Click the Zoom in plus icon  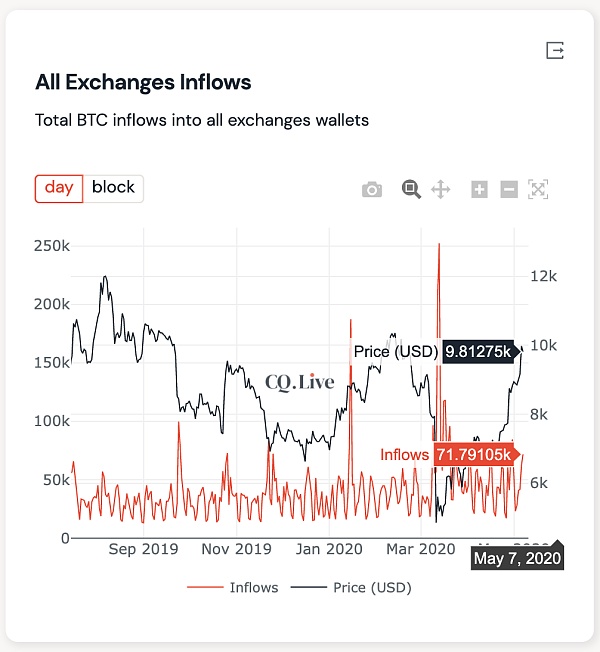click(x=479, y=189)
